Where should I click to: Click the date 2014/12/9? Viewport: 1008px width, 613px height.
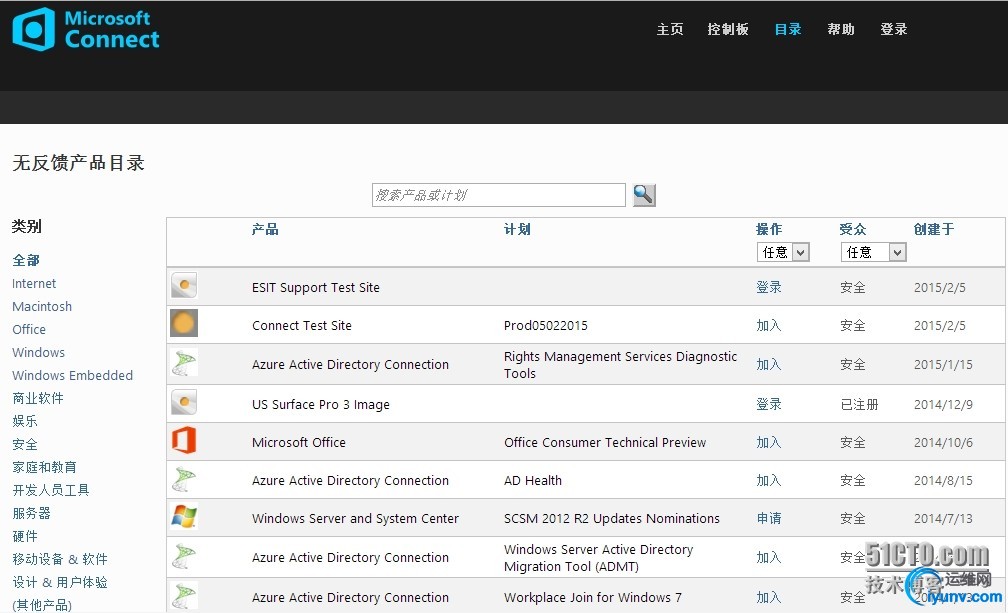point(943,404)
